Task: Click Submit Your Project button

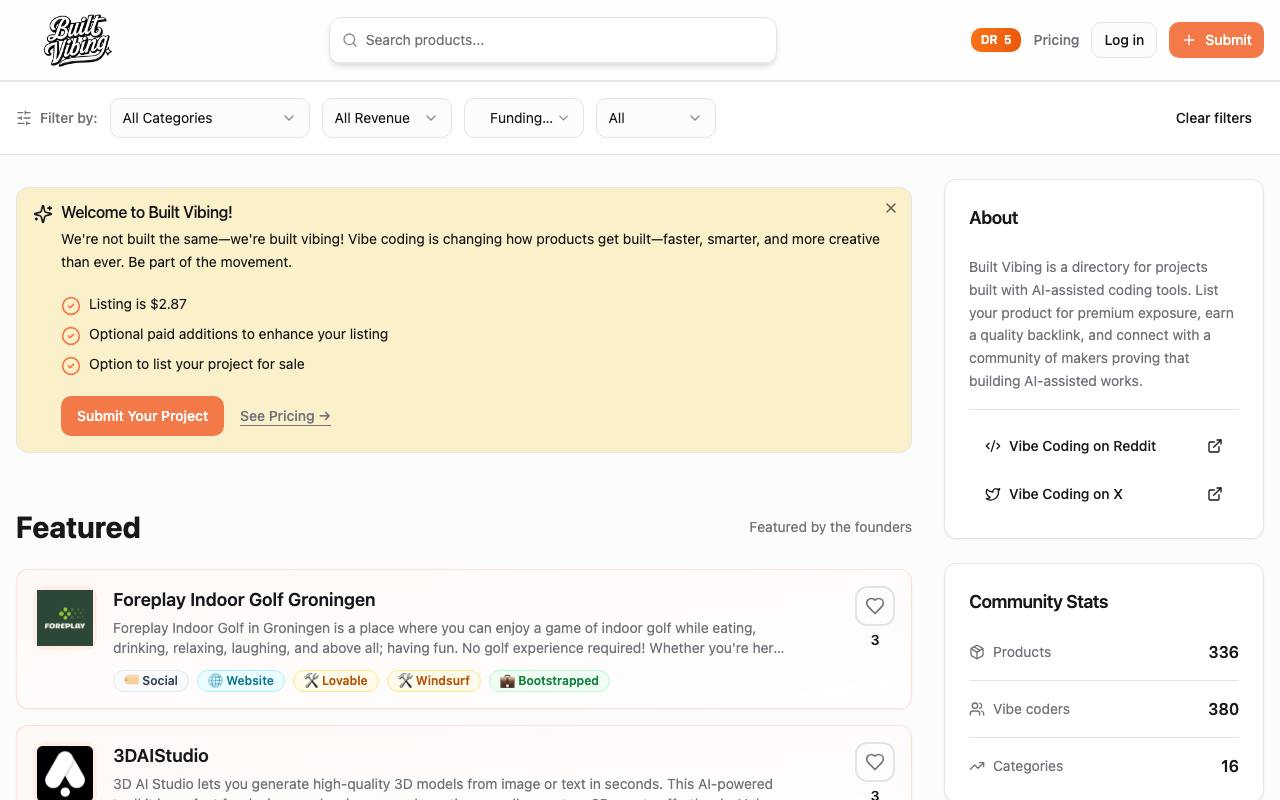Action: coord(142,416)
